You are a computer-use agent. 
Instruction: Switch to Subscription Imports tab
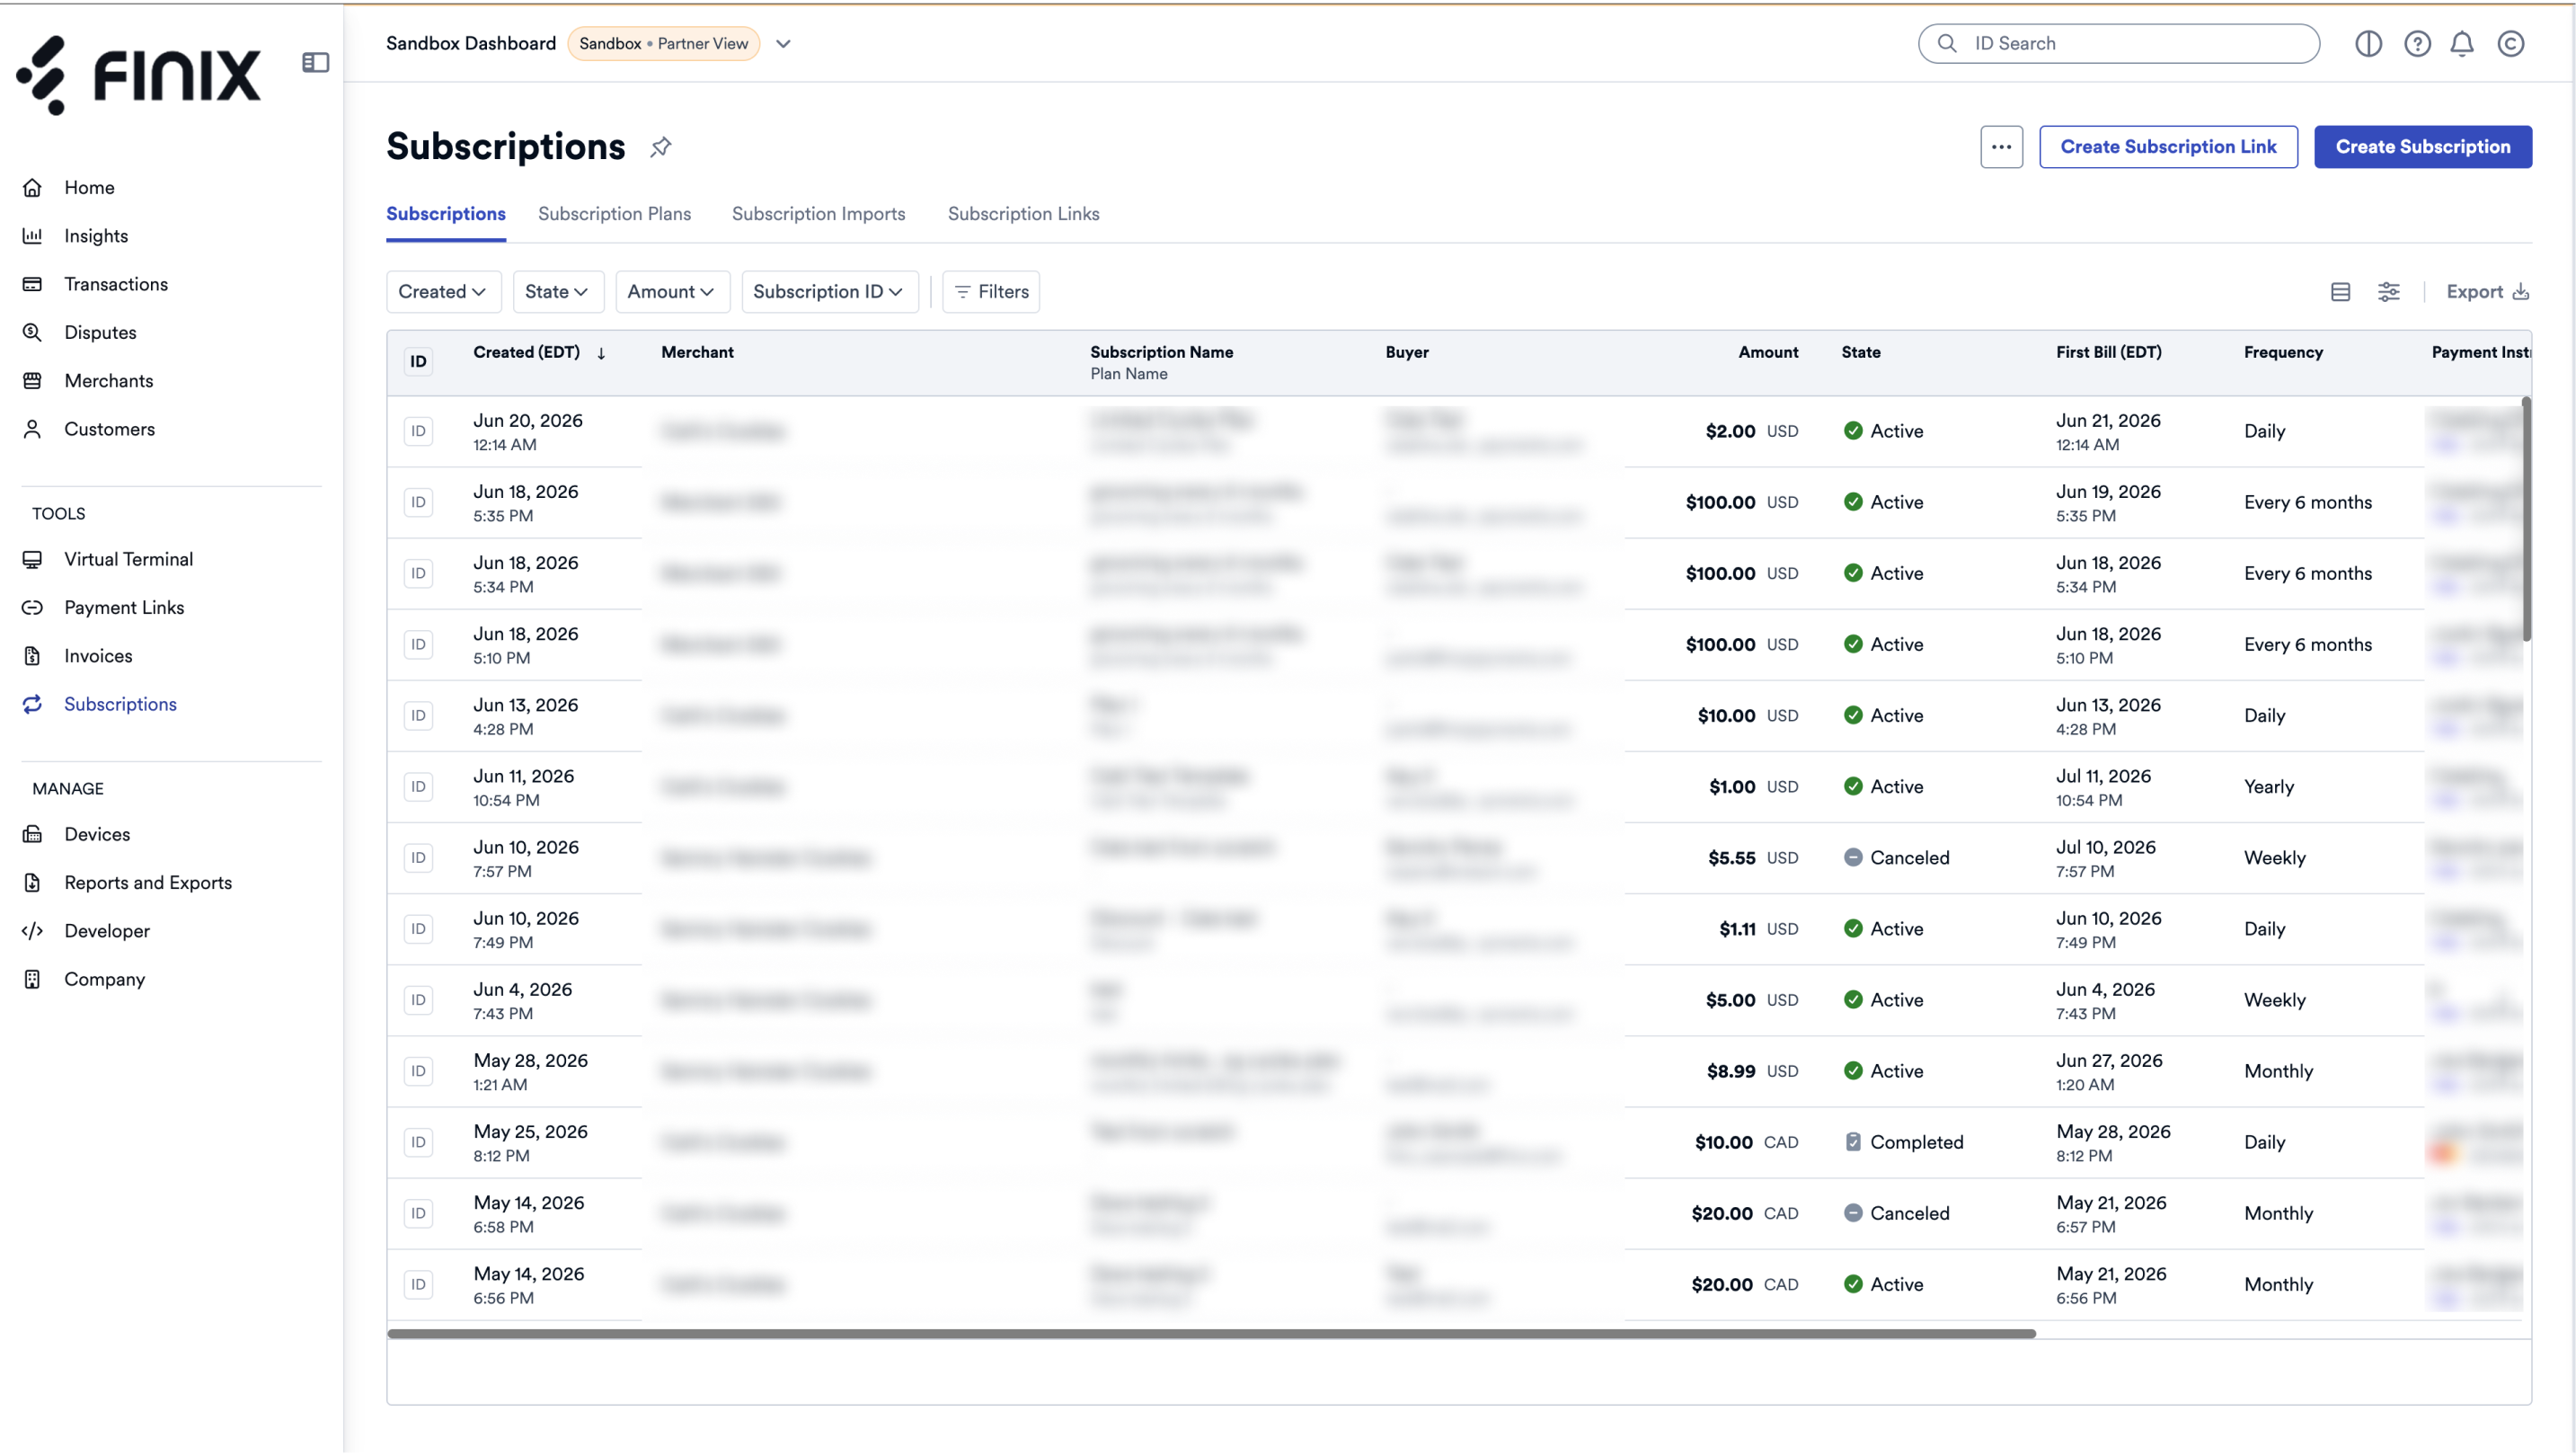[x=818, y=214]
